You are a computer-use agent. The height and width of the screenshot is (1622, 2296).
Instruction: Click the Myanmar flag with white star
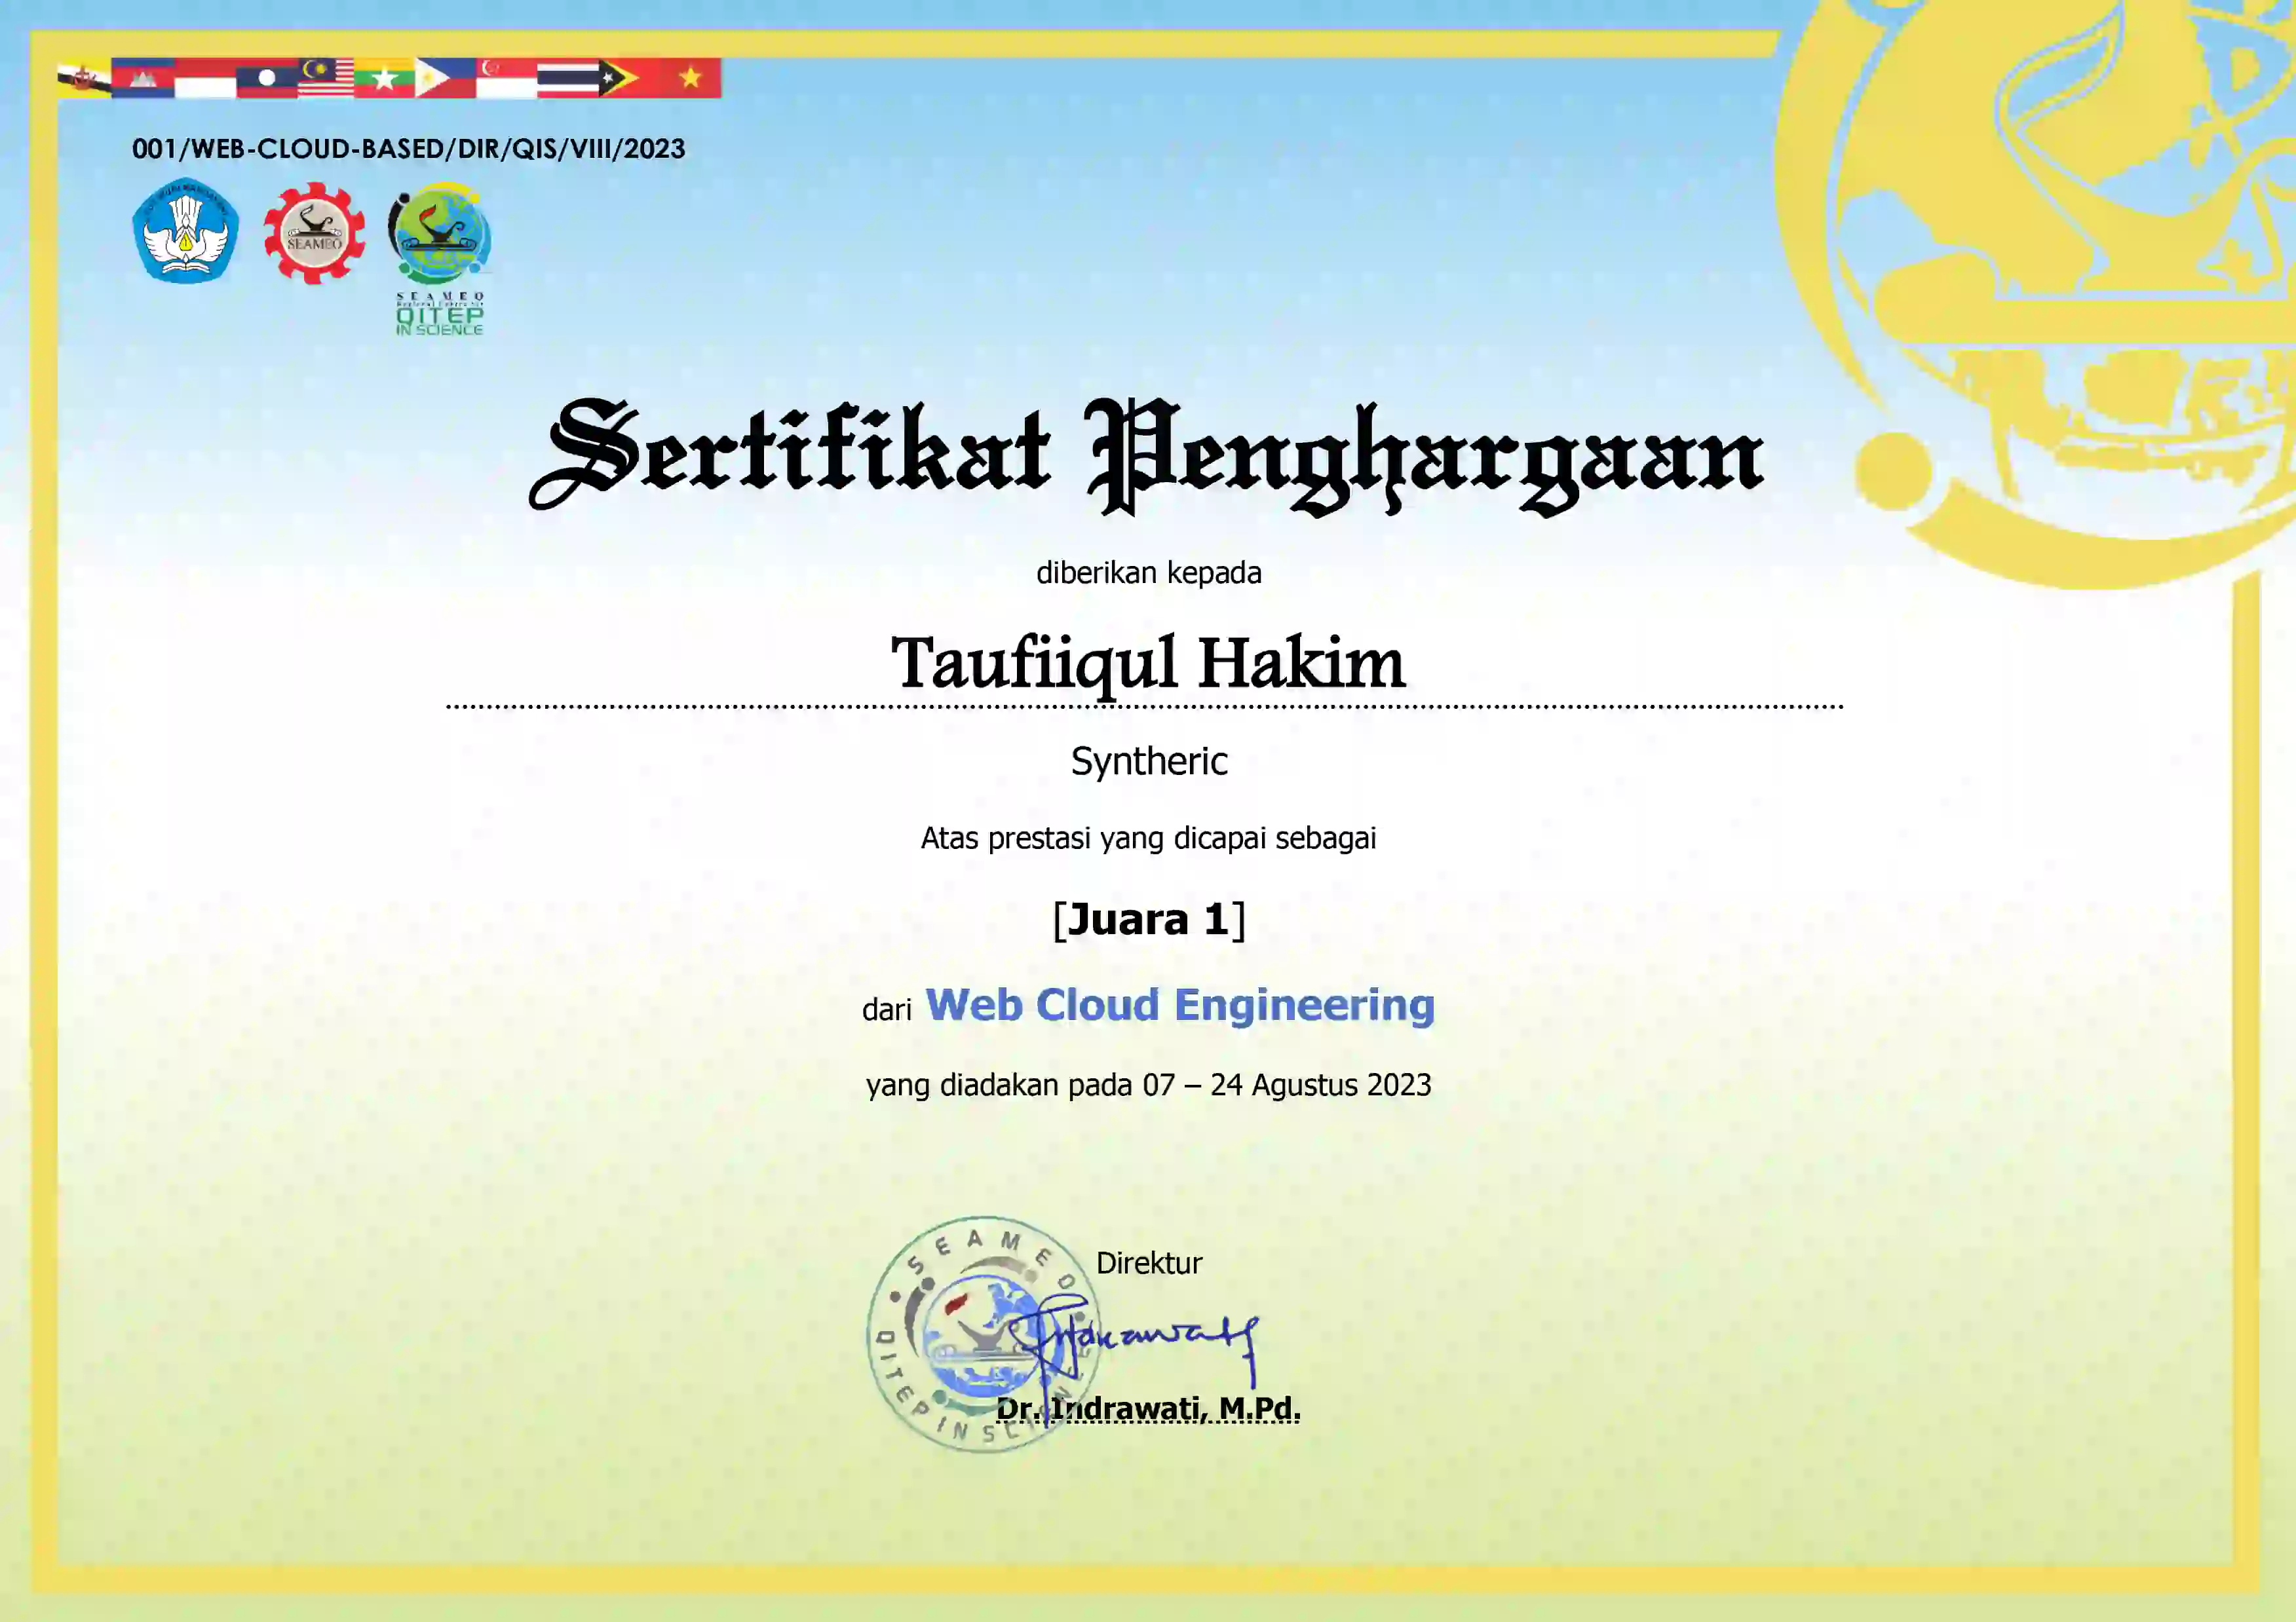[x=384, y=78]
